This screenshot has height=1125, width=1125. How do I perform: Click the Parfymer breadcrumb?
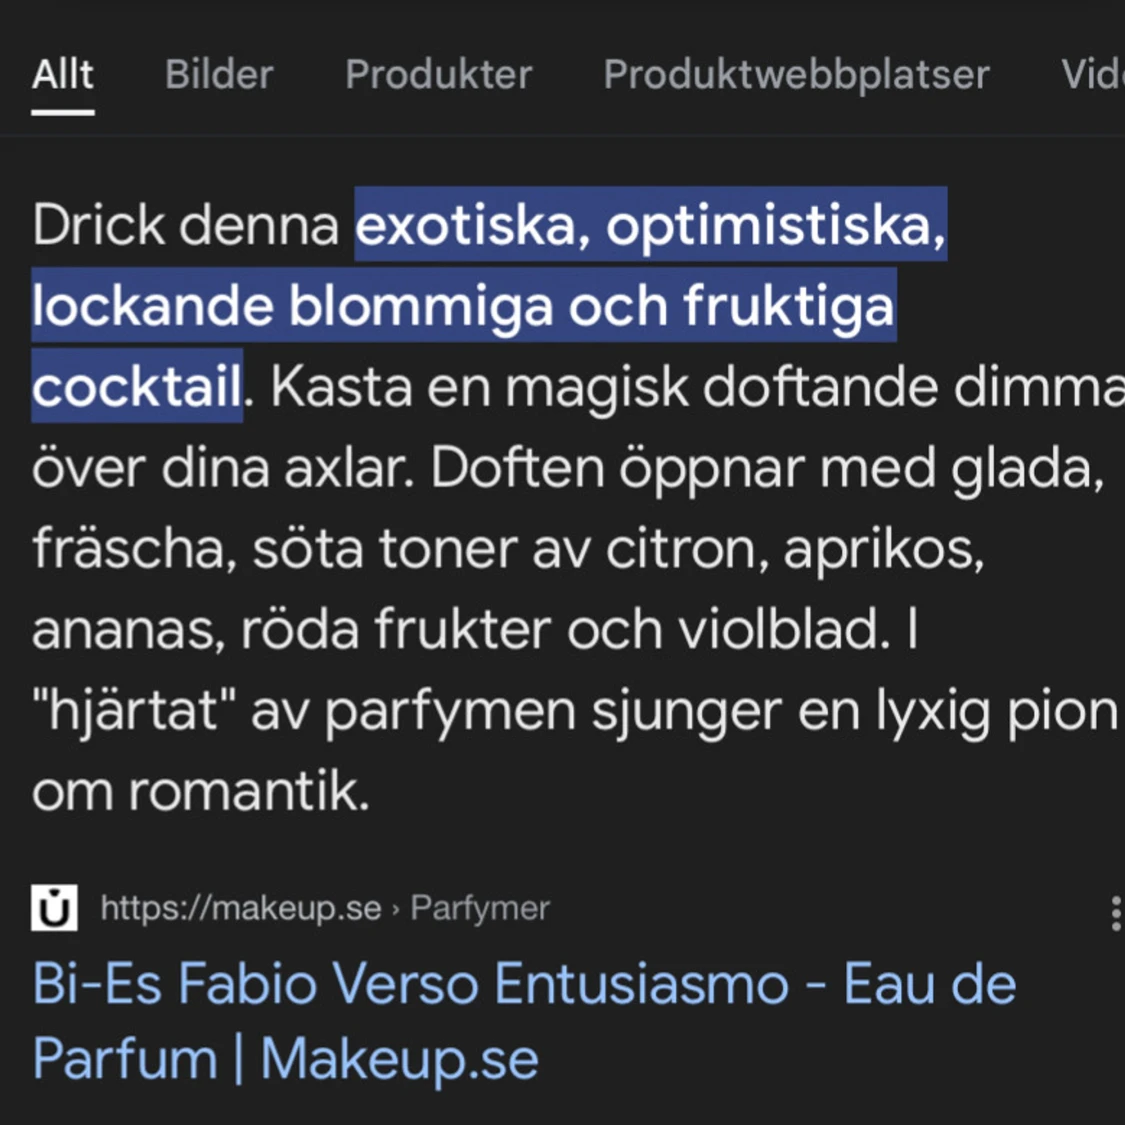pos(480,908)
